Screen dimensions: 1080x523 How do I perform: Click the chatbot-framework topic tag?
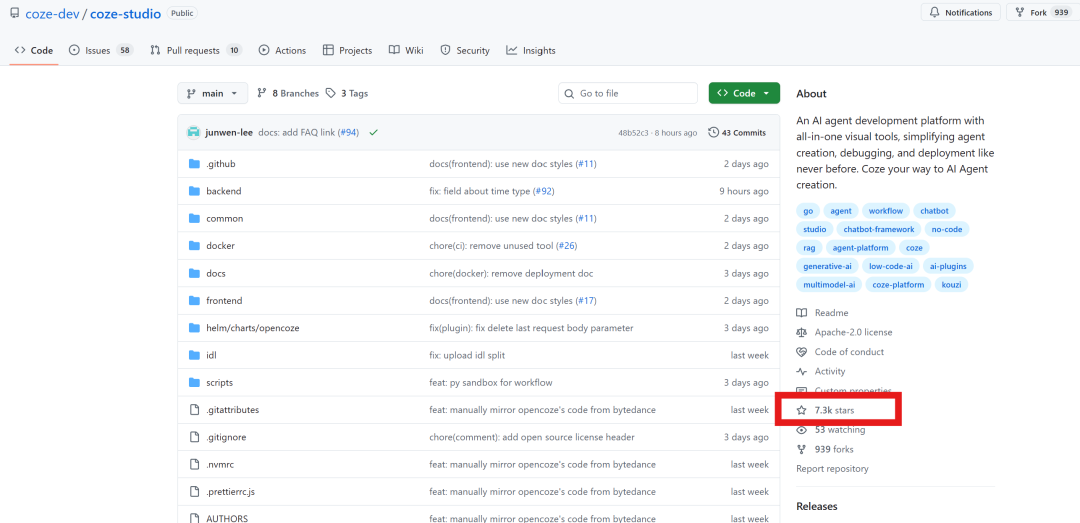[878, 229]
